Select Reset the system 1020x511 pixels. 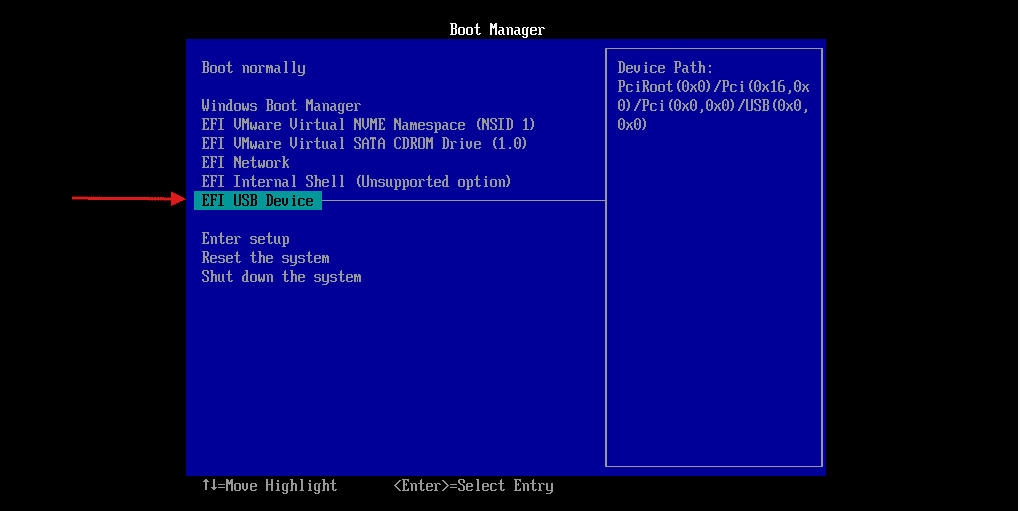pyautogui.click(x=265, y=258)
